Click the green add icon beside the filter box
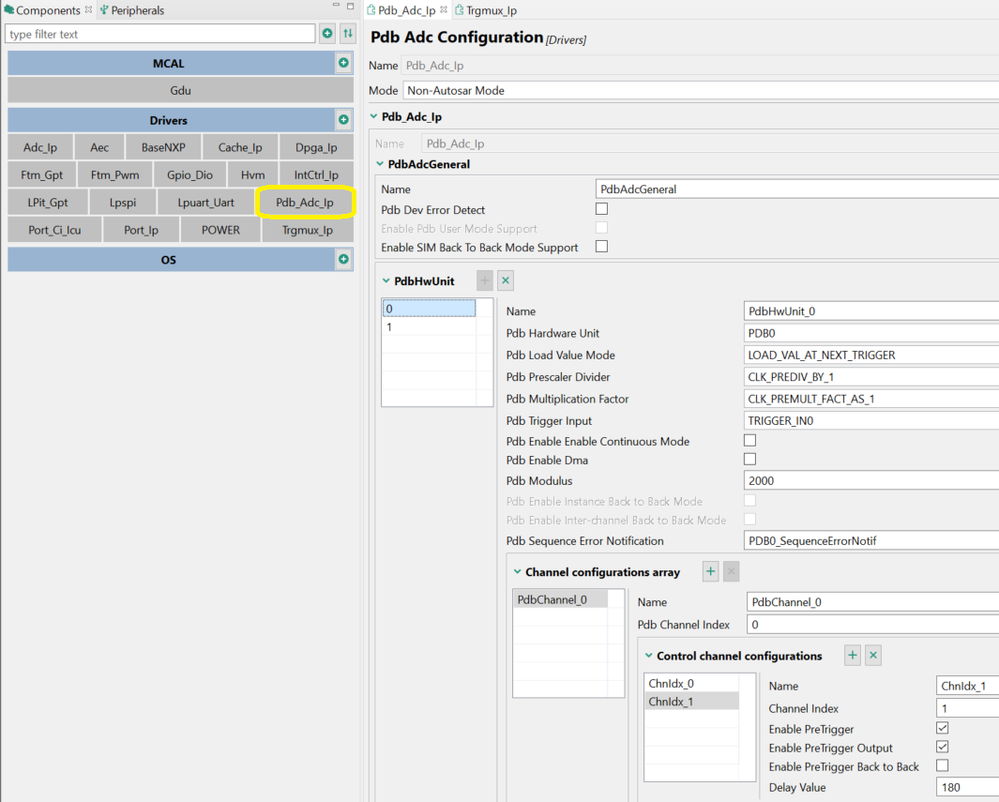The image size is (999, 802). point(327,33)
